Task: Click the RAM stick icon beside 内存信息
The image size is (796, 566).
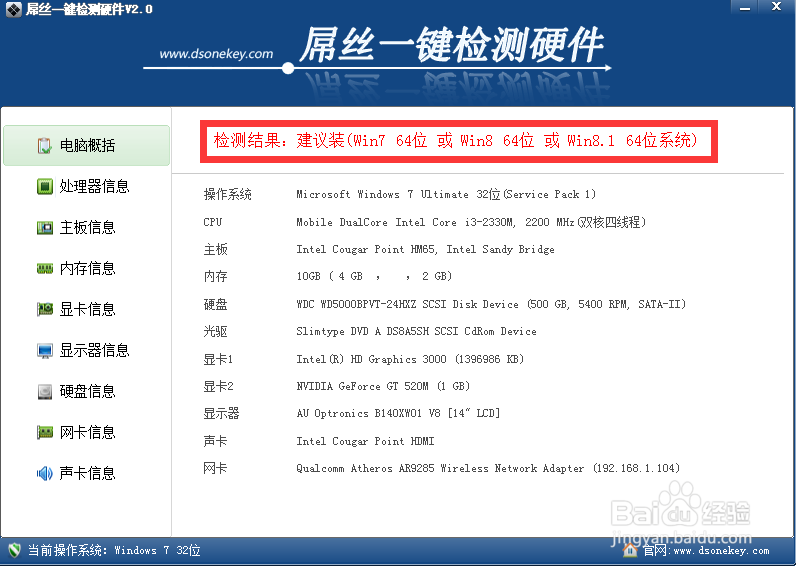Action: [45, 269]
